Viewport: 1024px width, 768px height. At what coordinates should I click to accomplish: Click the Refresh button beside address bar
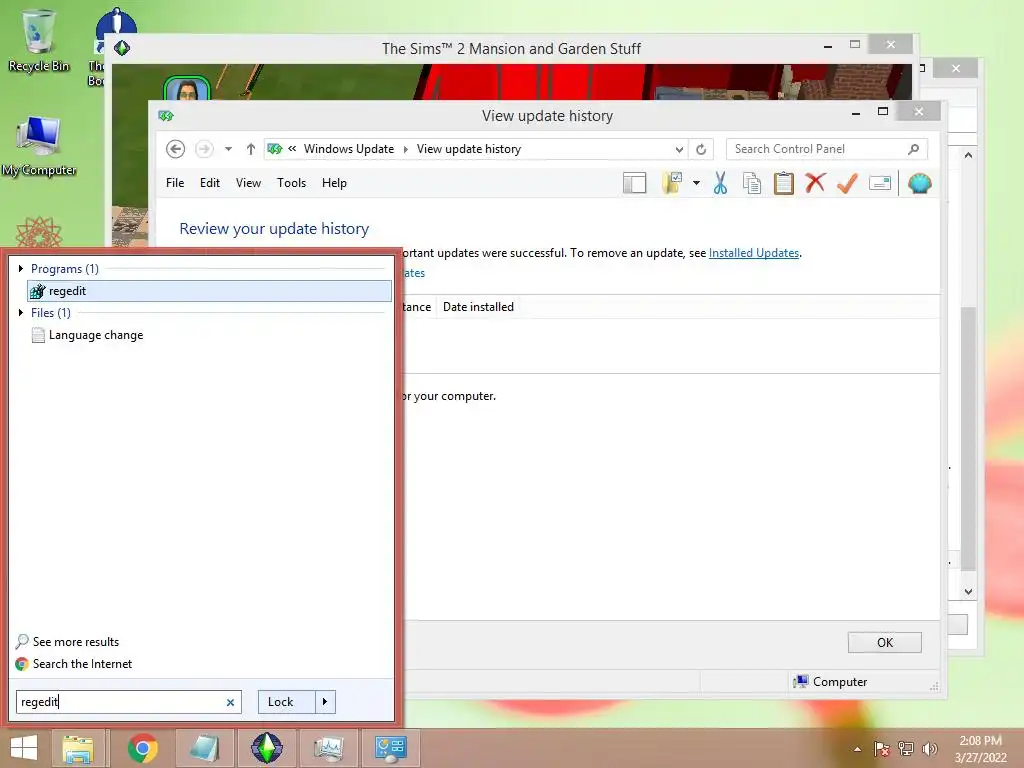click(701, 149)
